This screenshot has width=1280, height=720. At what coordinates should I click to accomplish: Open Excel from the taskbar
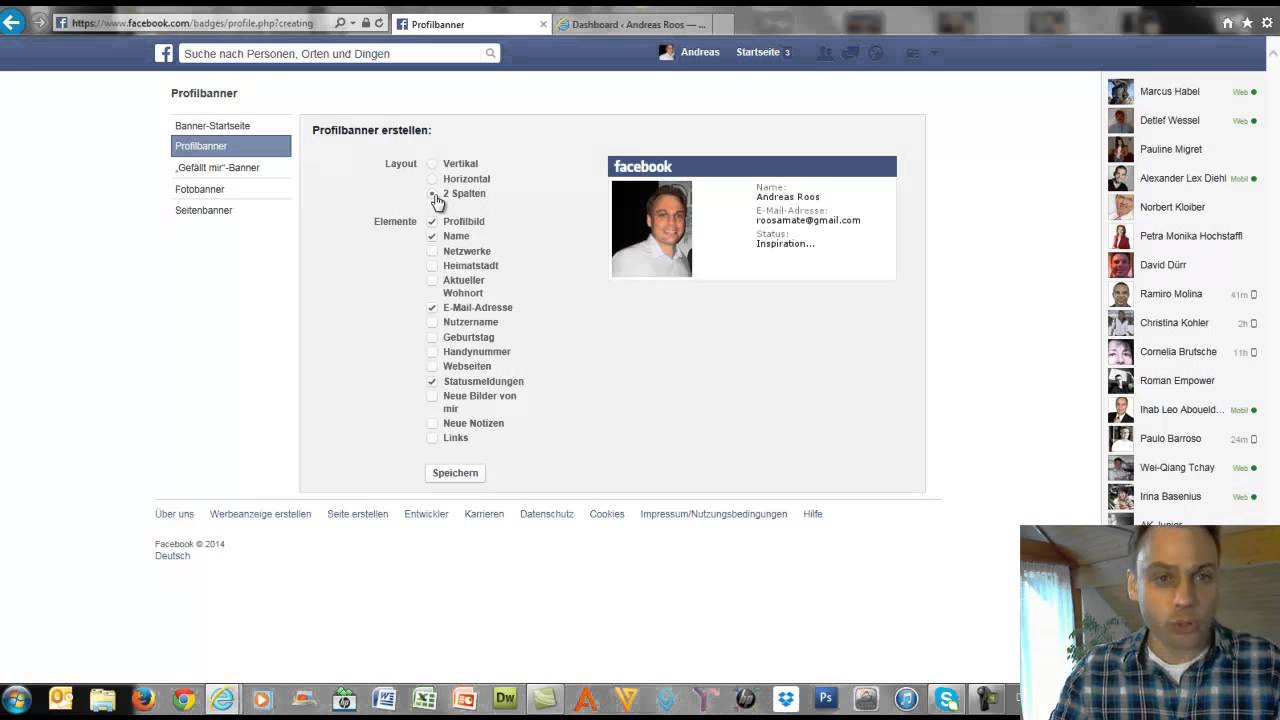click(424, 699)
